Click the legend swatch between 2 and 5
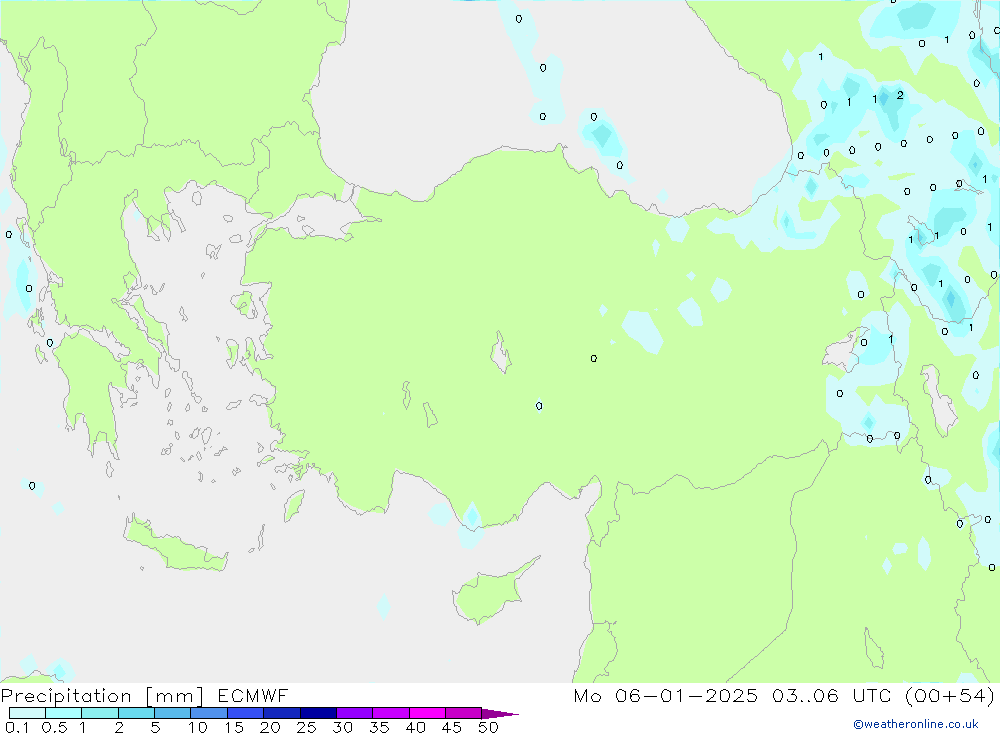This screenshot has height=733, width=1000. pos(136,713)
